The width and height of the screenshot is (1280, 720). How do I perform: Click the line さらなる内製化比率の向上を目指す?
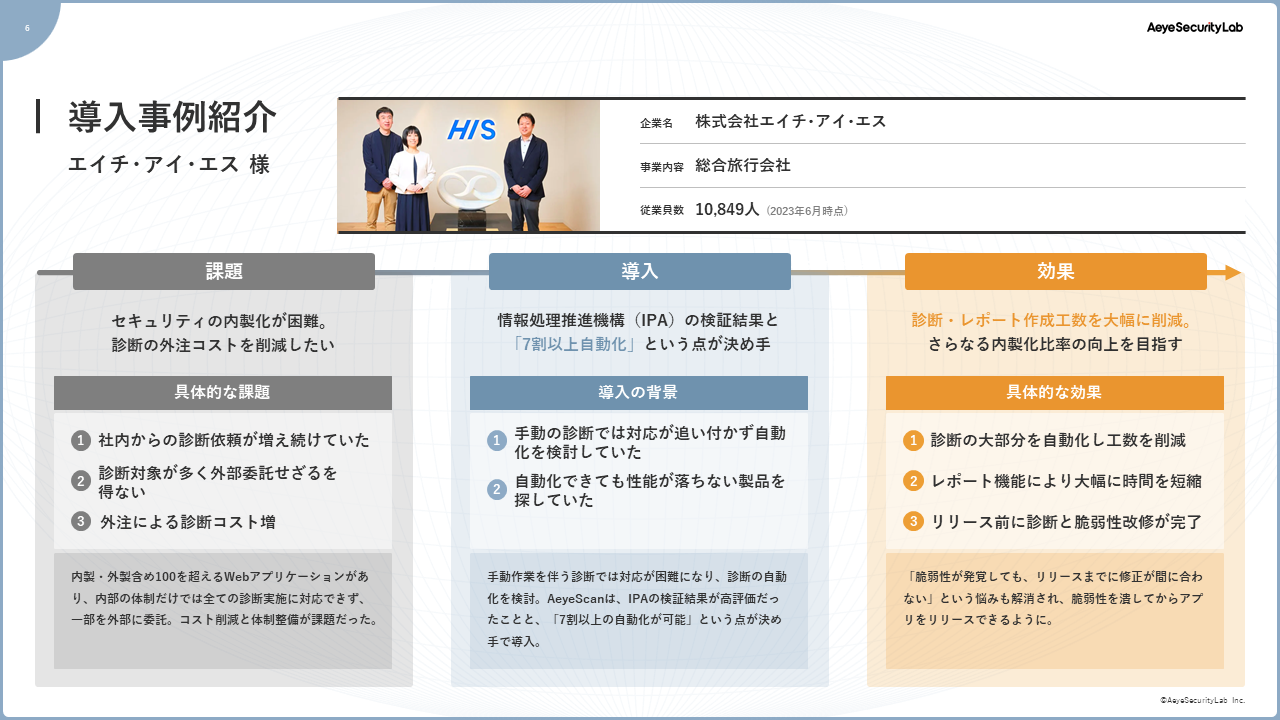click(1055, 345)
